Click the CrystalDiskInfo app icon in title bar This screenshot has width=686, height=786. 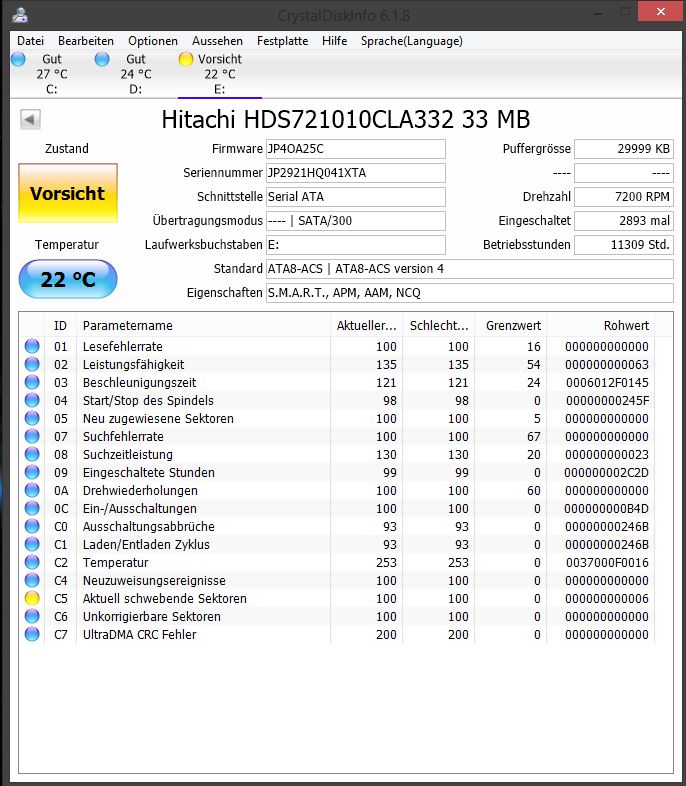(20, 15)
